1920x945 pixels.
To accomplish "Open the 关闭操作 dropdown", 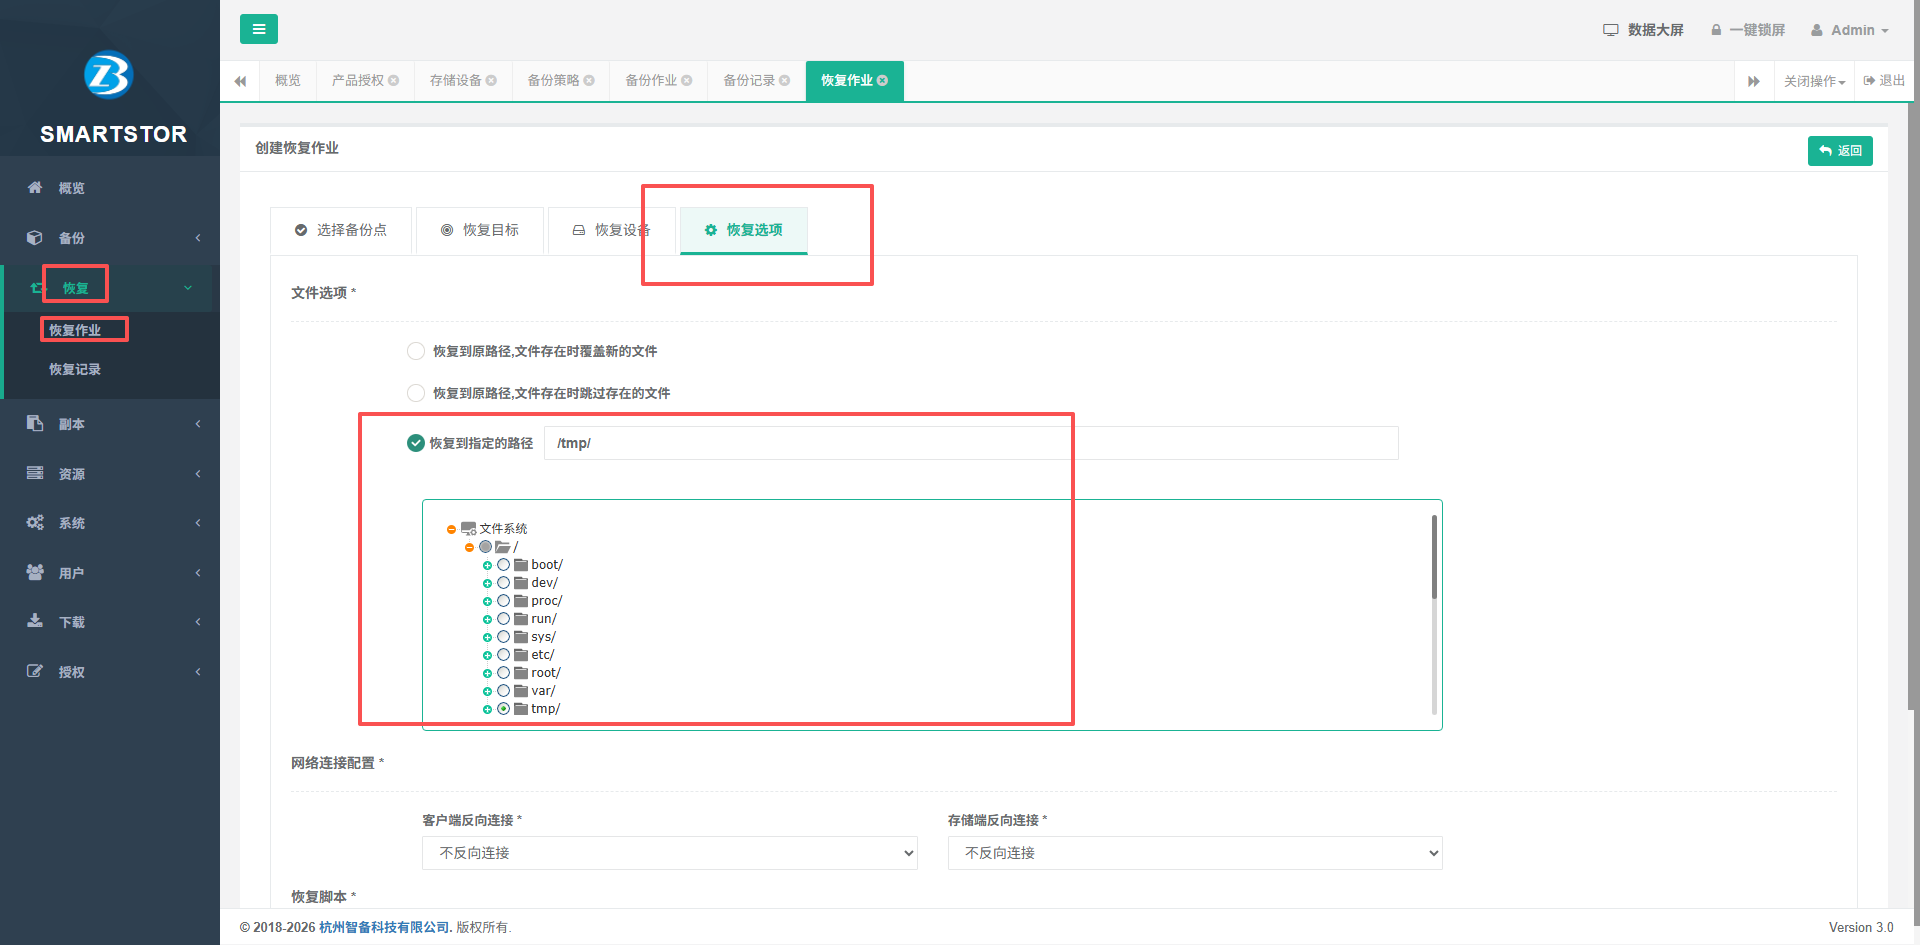I will 1814,81.
